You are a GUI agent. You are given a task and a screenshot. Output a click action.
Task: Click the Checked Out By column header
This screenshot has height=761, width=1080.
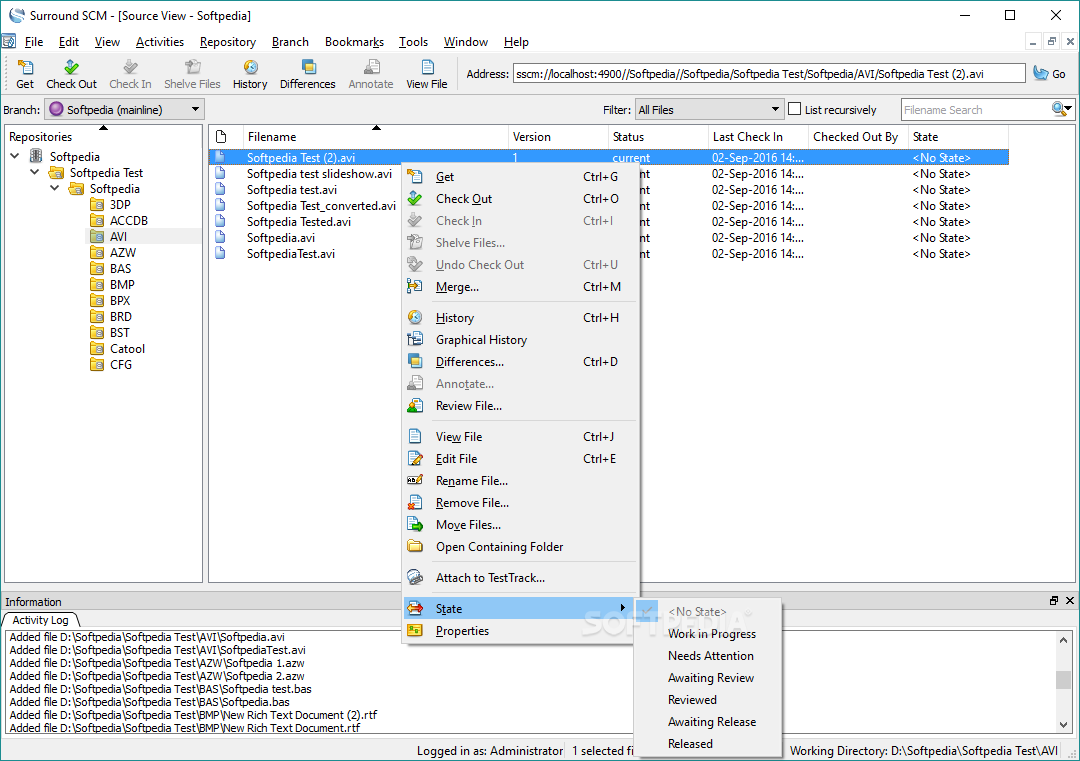click(x=858, y=136)
